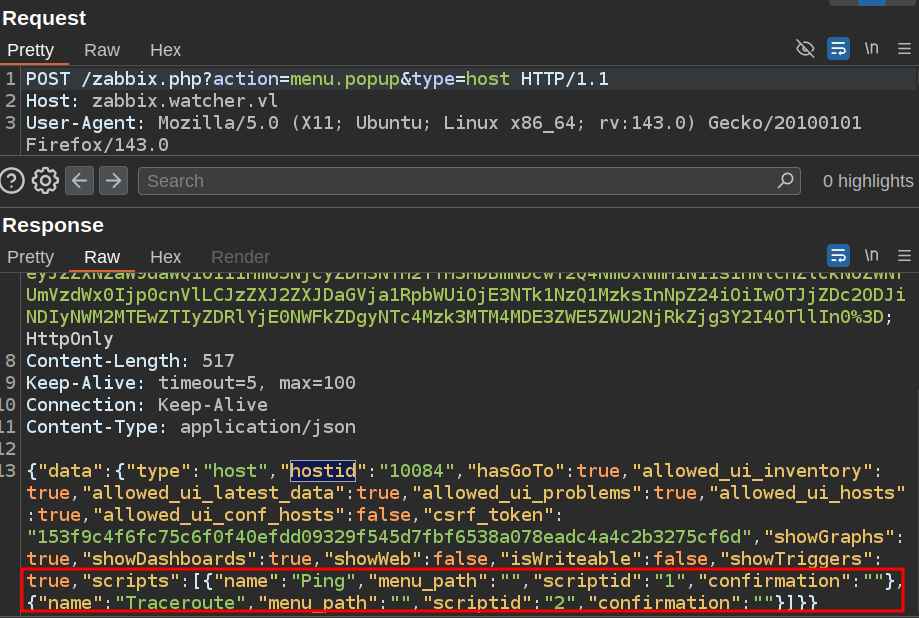
Task: Go to next search match arrow
Action: coord(113,181)
